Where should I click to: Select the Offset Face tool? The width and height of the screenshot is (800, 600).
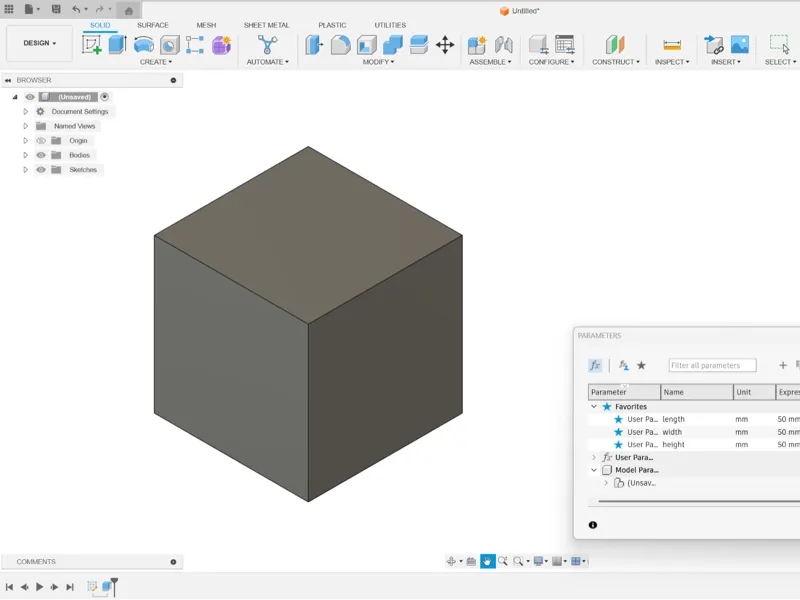click(419, 45)
